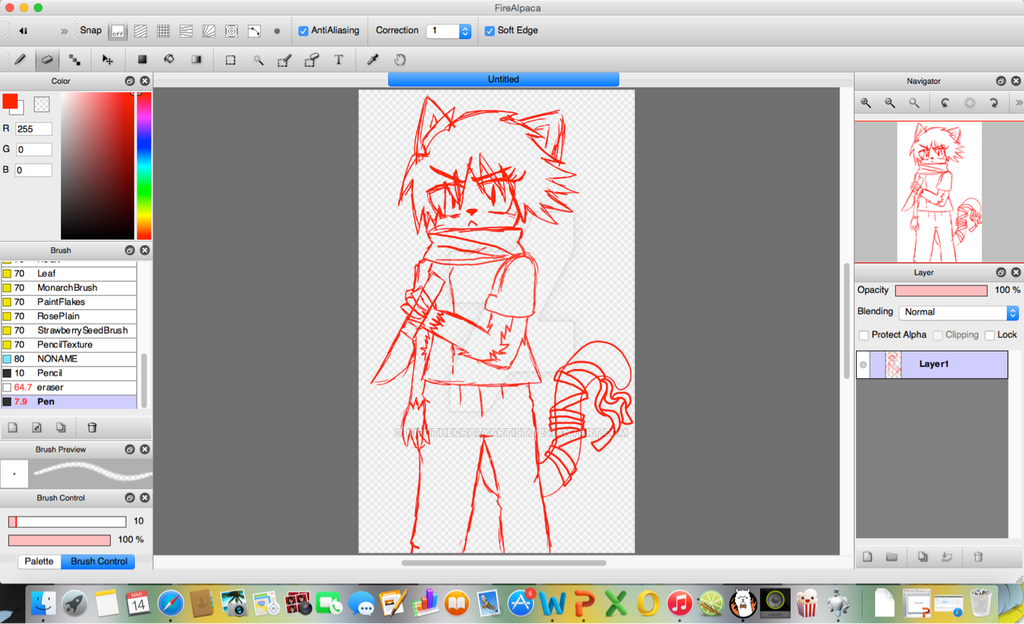Toggle the Soft Edge option off

click(489, 30)
